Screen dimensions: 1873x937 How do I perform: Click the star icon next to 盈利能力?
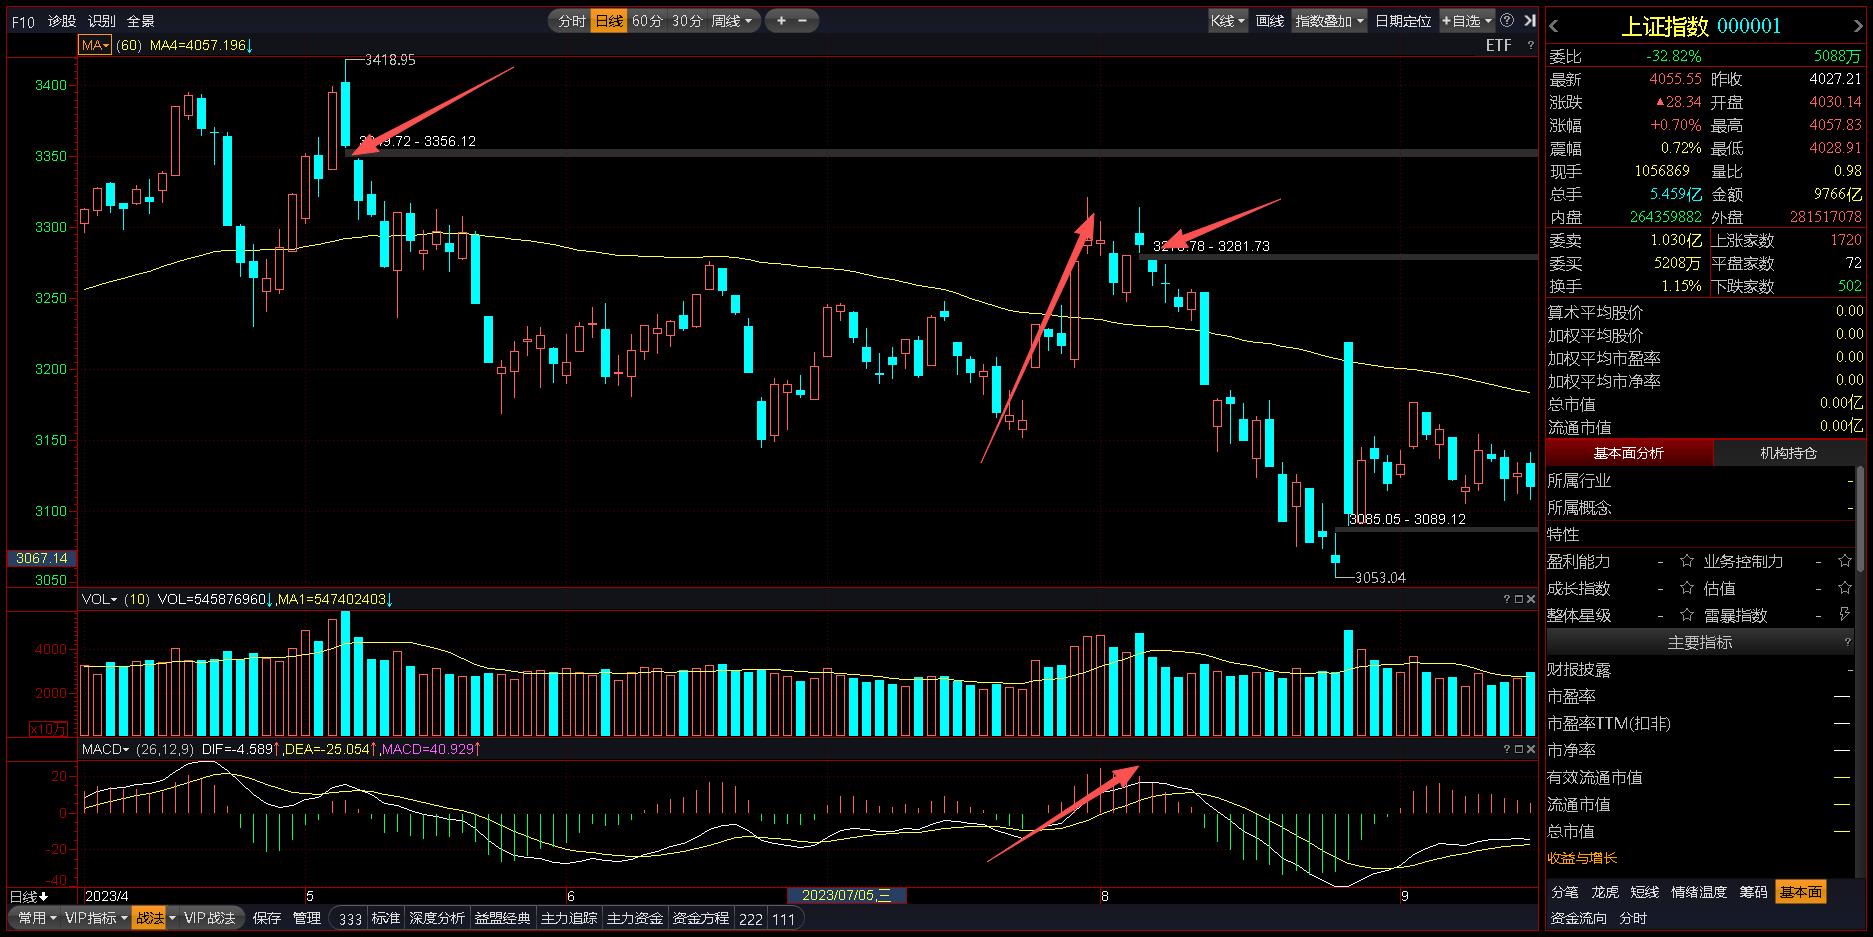(x=1687, y=561)
